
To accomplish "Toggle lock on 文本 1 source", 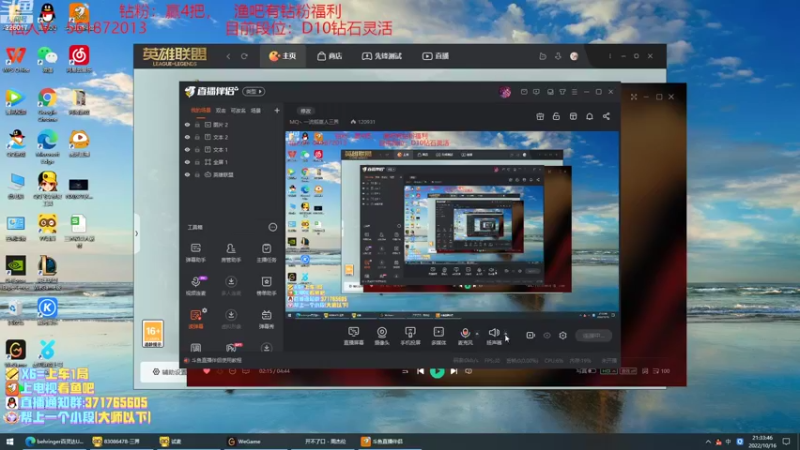I will coord(197,149).
